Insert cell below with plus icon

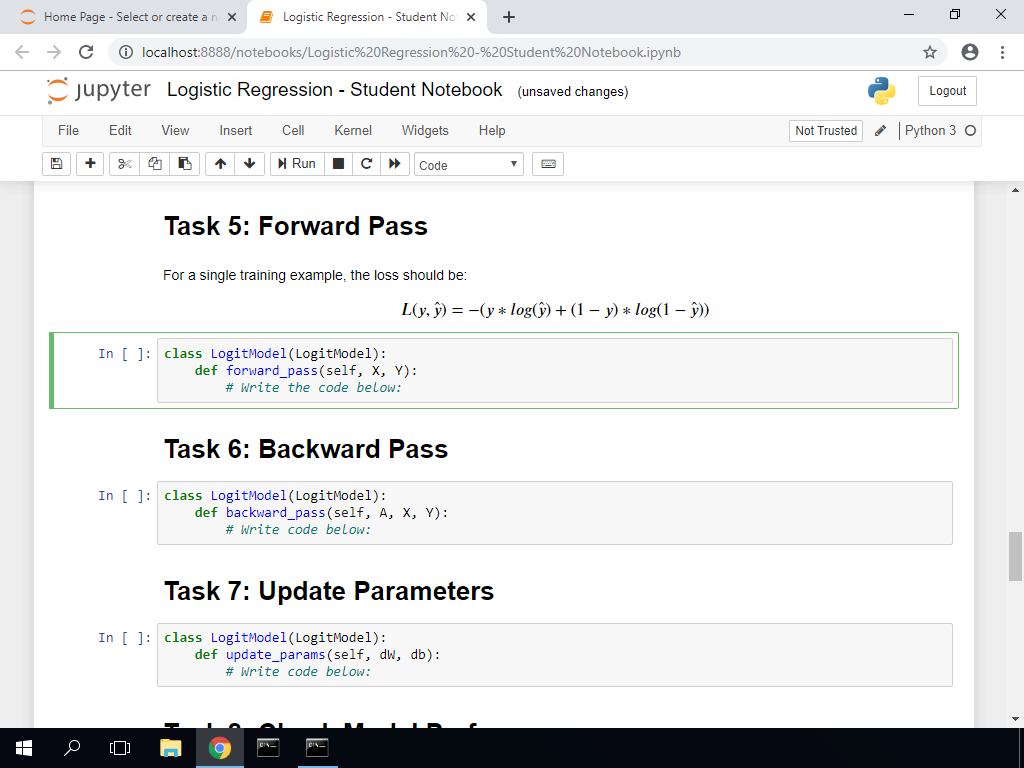90,164
